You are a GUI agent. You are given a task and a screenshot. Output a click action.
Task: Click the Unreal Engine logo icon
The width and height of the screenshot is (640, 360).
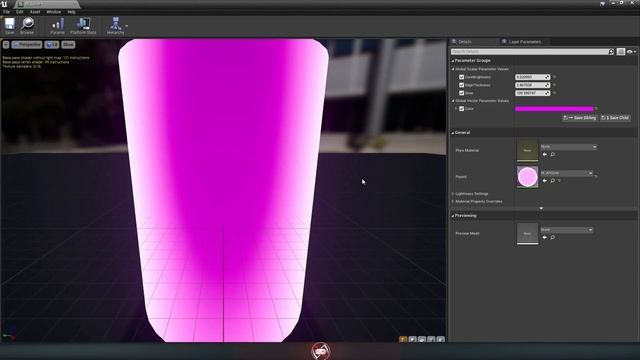point(4,4)
